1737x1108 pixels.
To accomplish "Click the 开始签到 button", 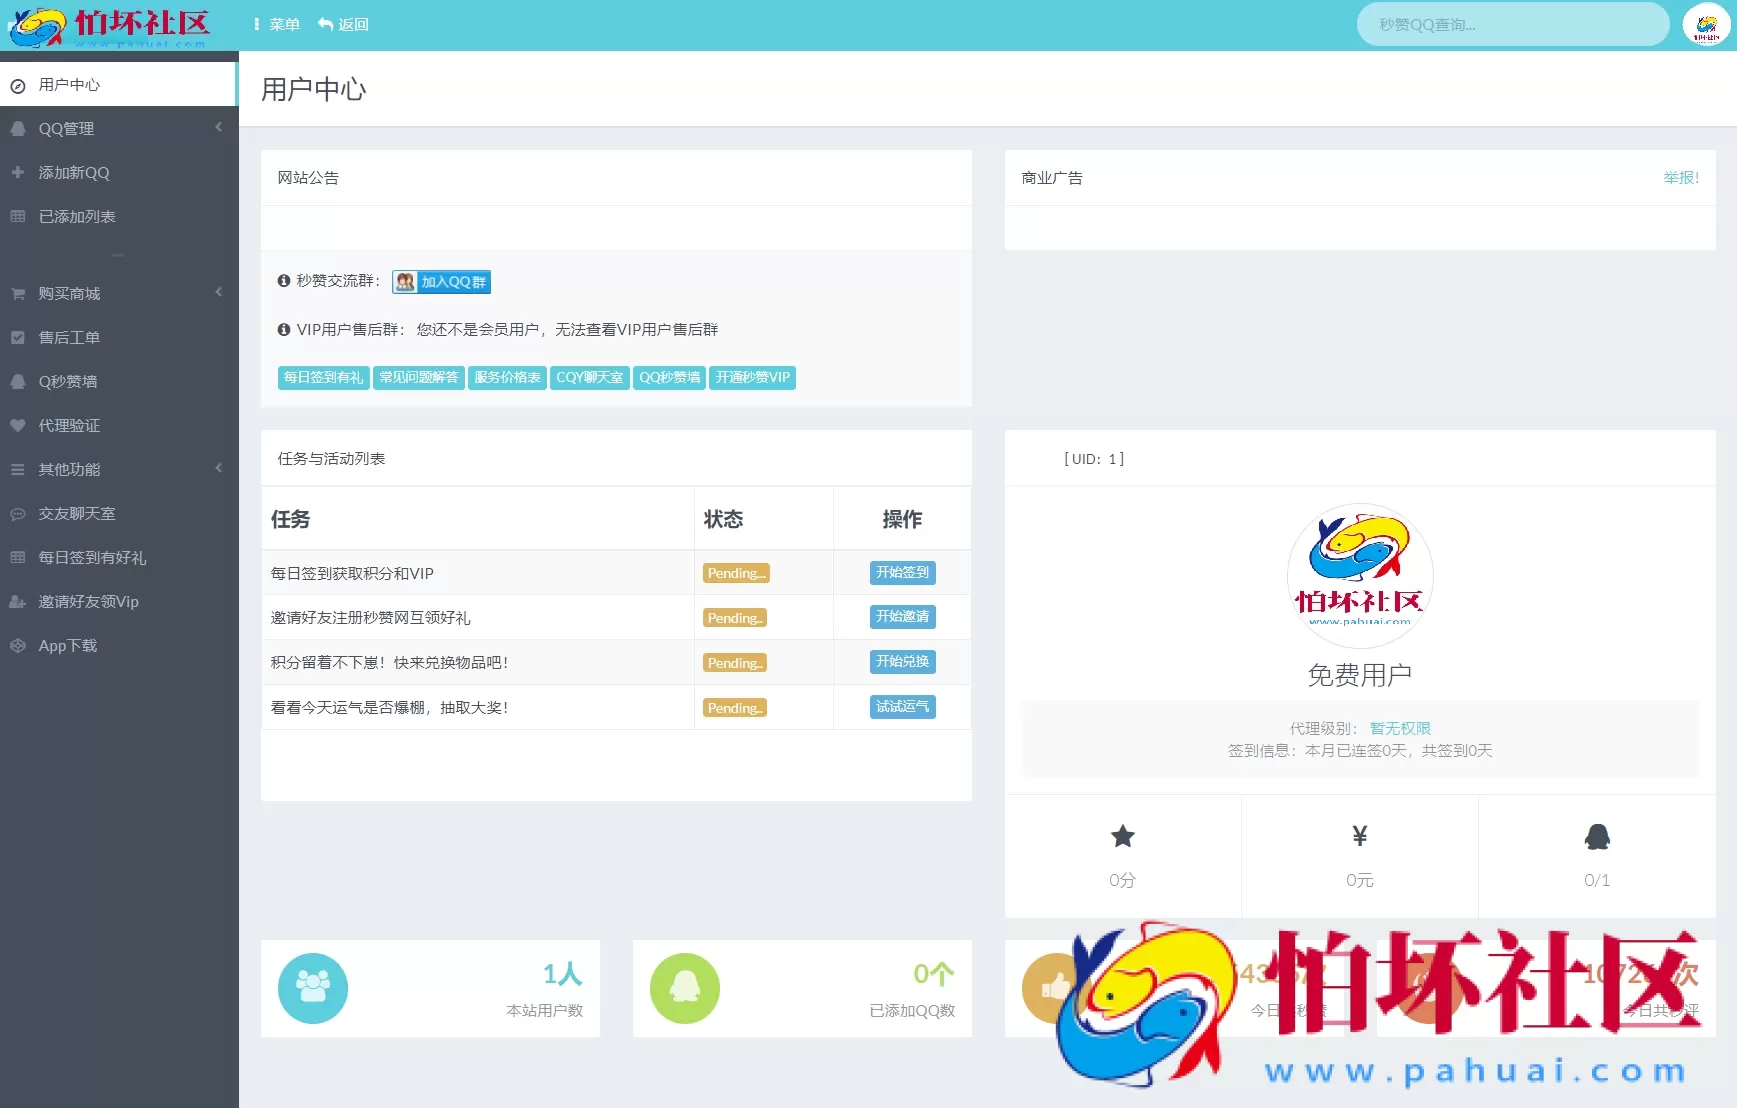I will coord(901,572).
